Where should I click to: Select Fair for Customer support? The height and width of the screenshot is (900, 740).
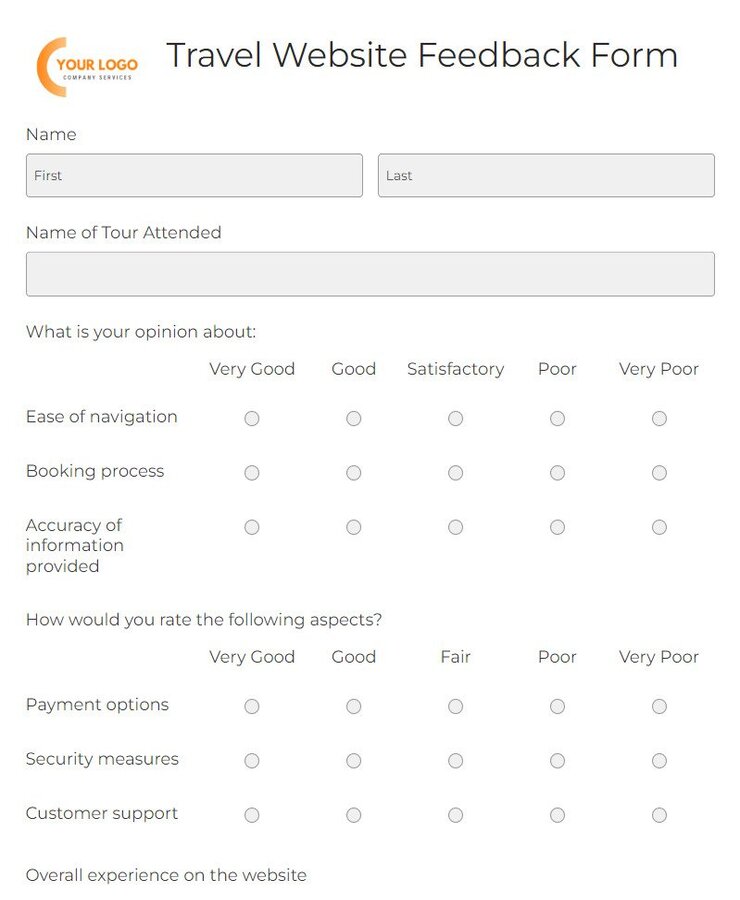tap(456, 815)
